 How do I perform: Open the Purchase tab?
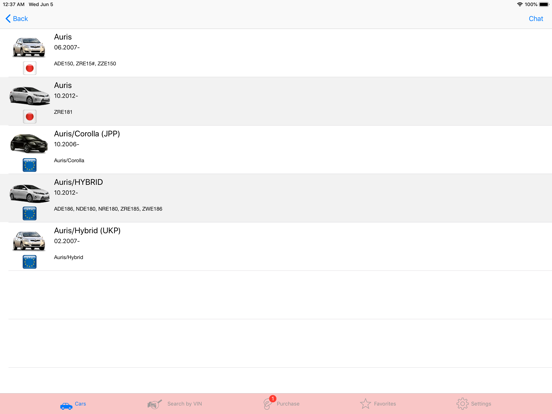(281, 403)
